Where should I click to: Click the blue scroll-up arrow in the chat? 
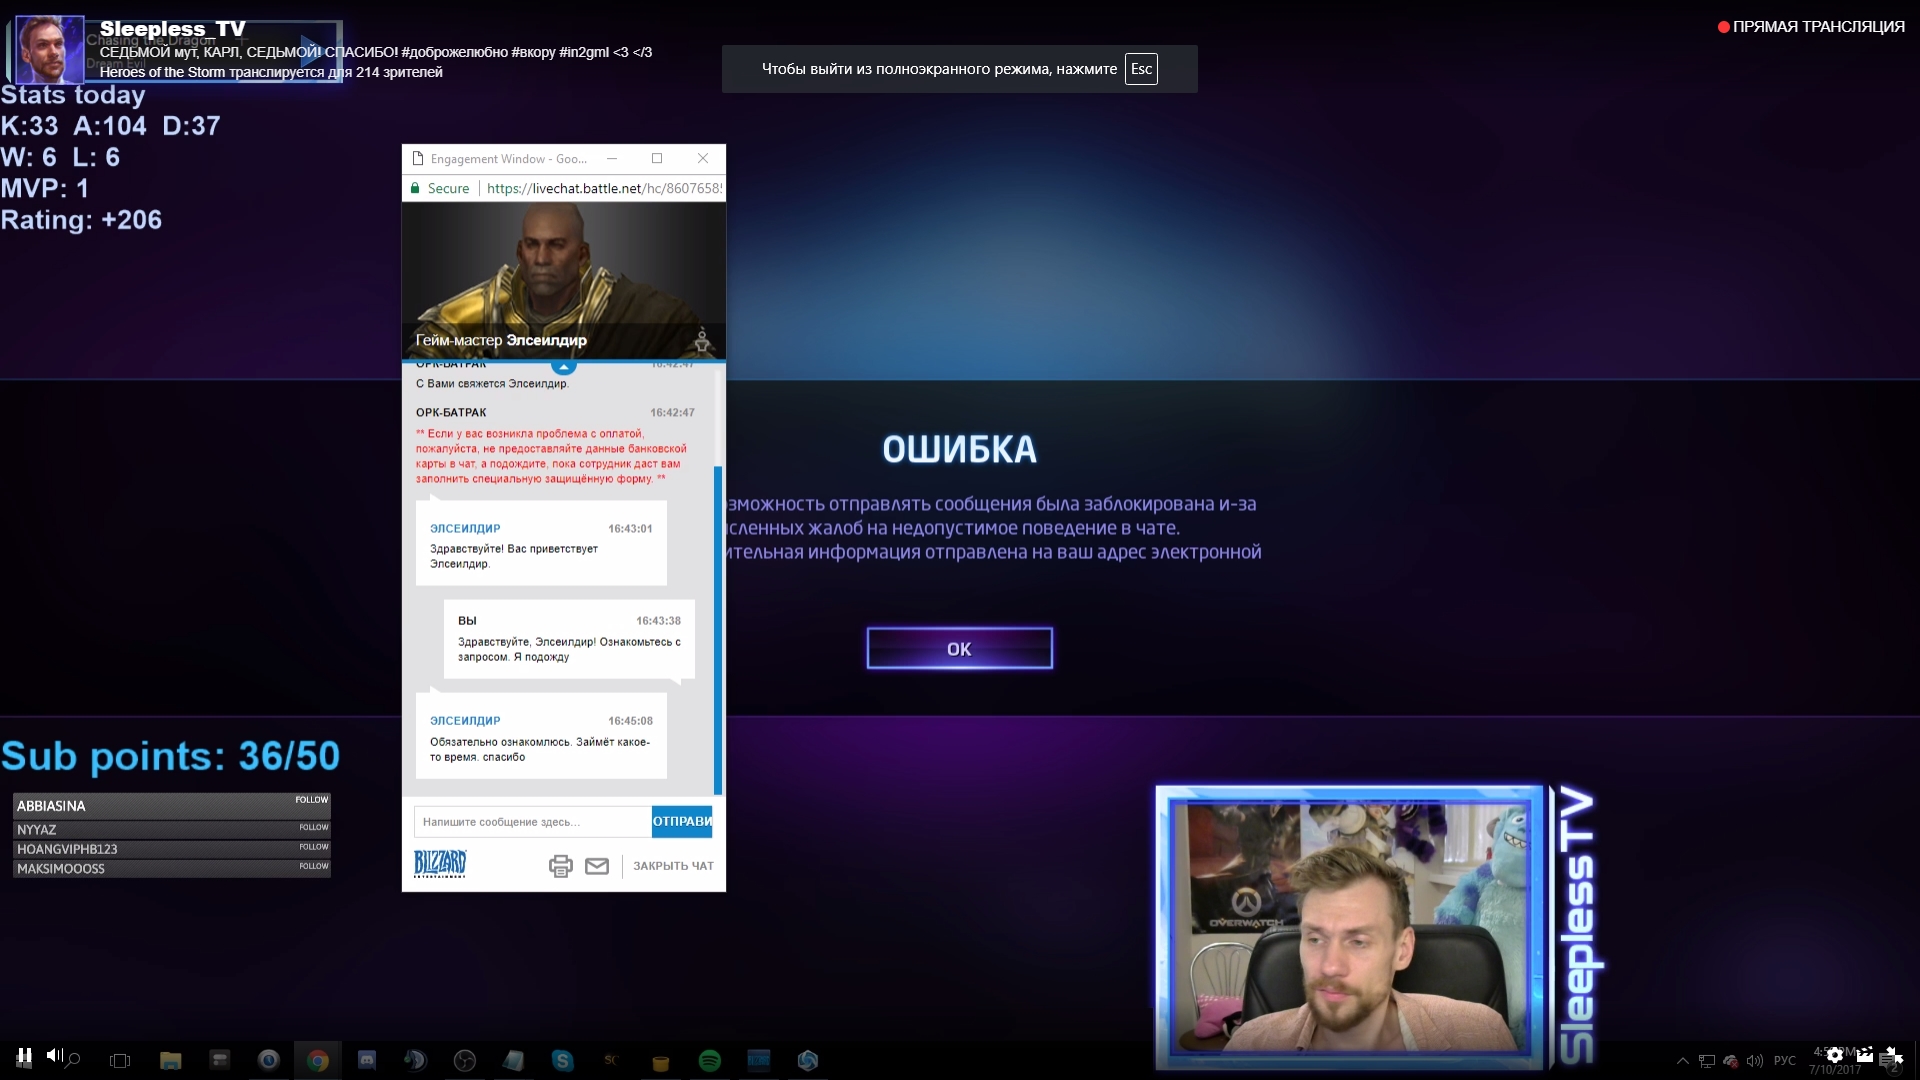[564, 367]
